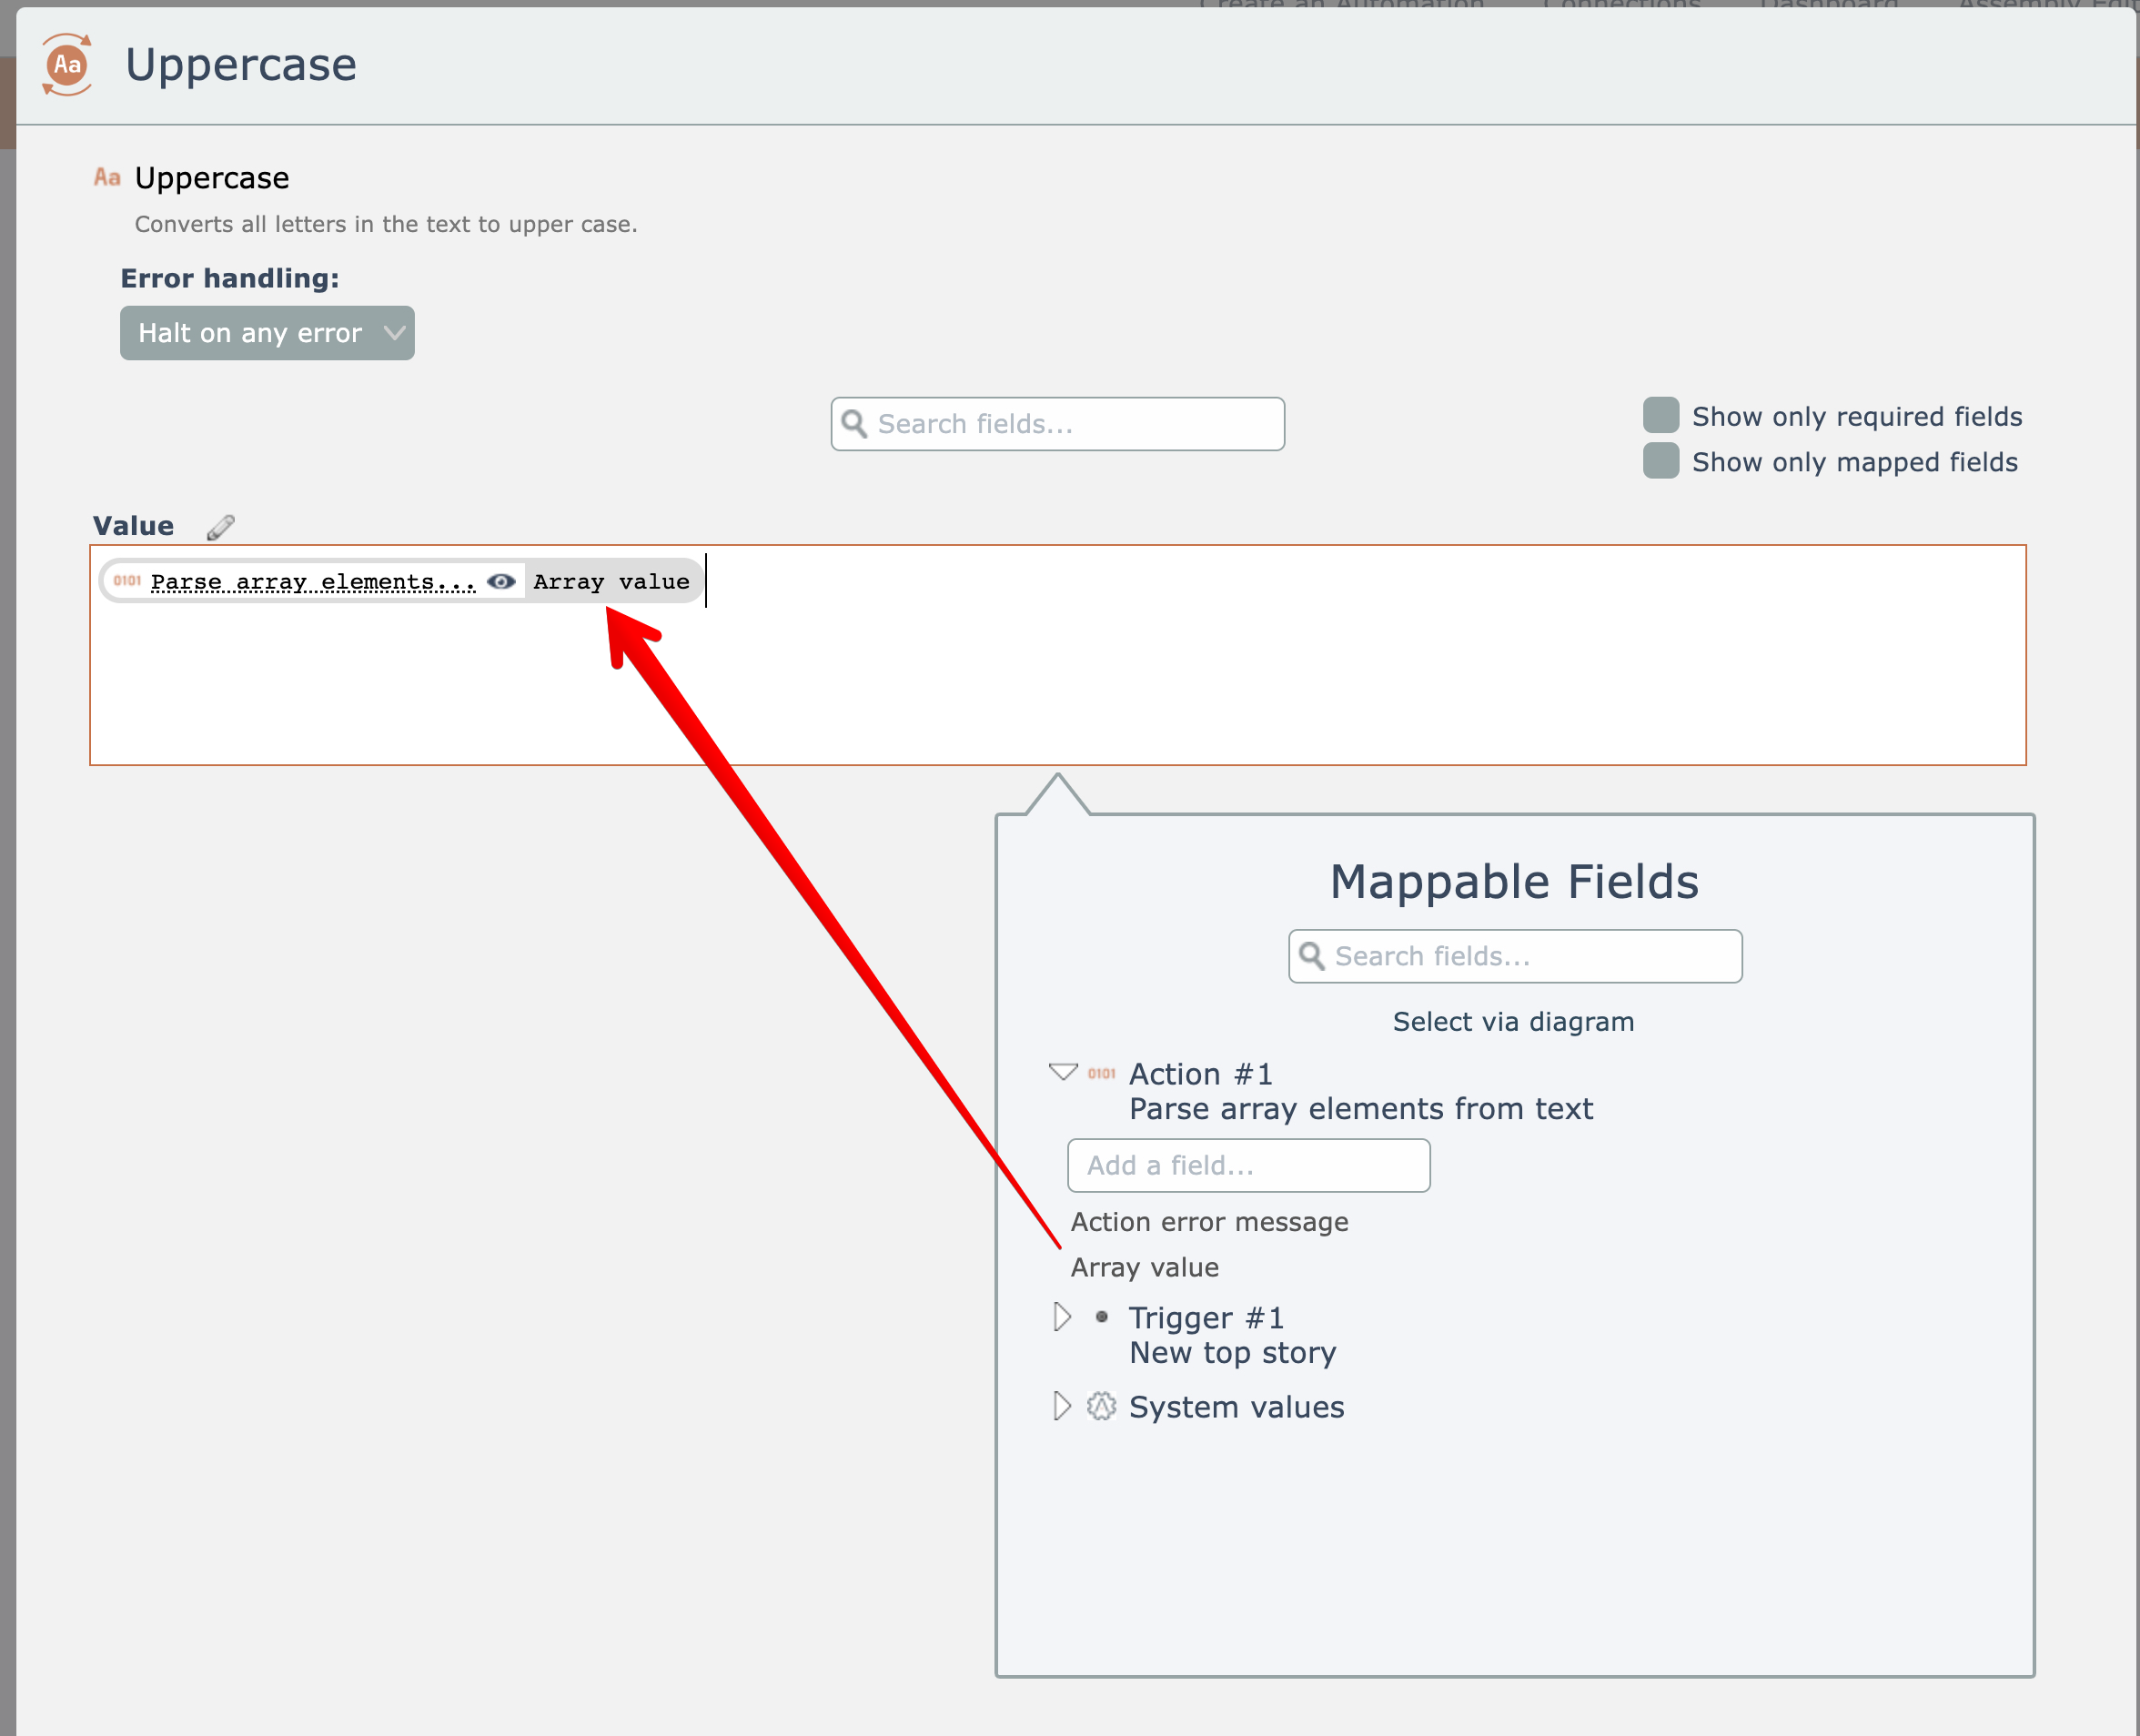Click the Uppercase Aa header icon
This screenshot has height=1736, width=2140.
(x=67, y=65)
